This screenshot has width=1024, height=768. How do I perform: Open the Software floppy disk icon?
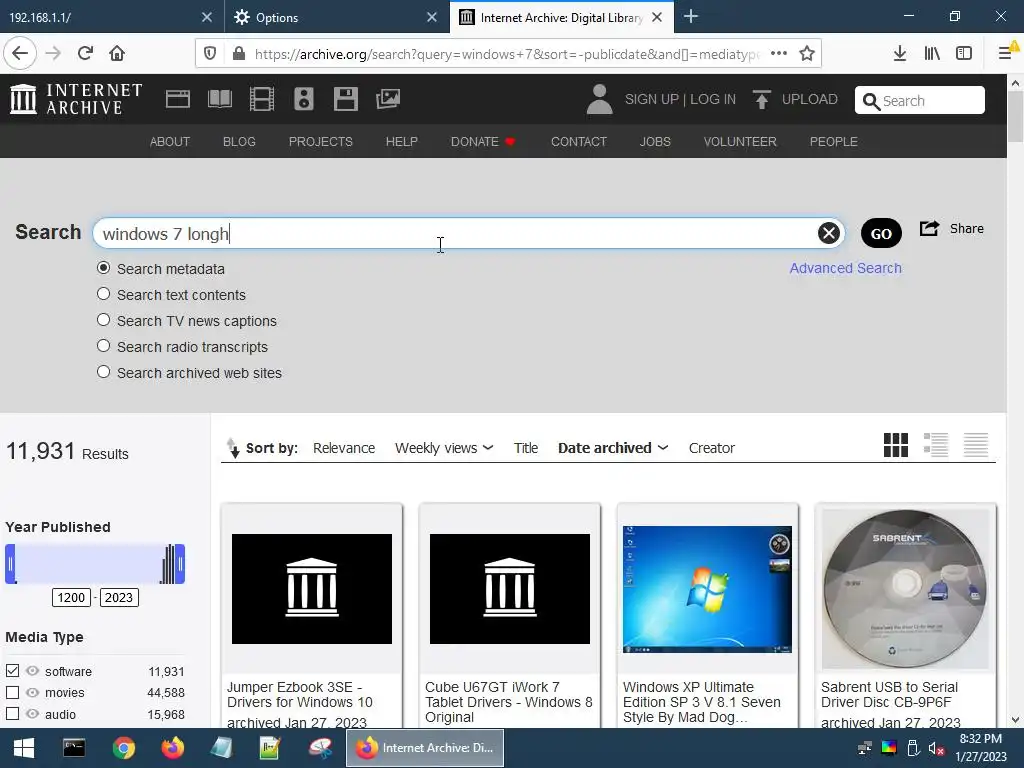coord(345,99)
